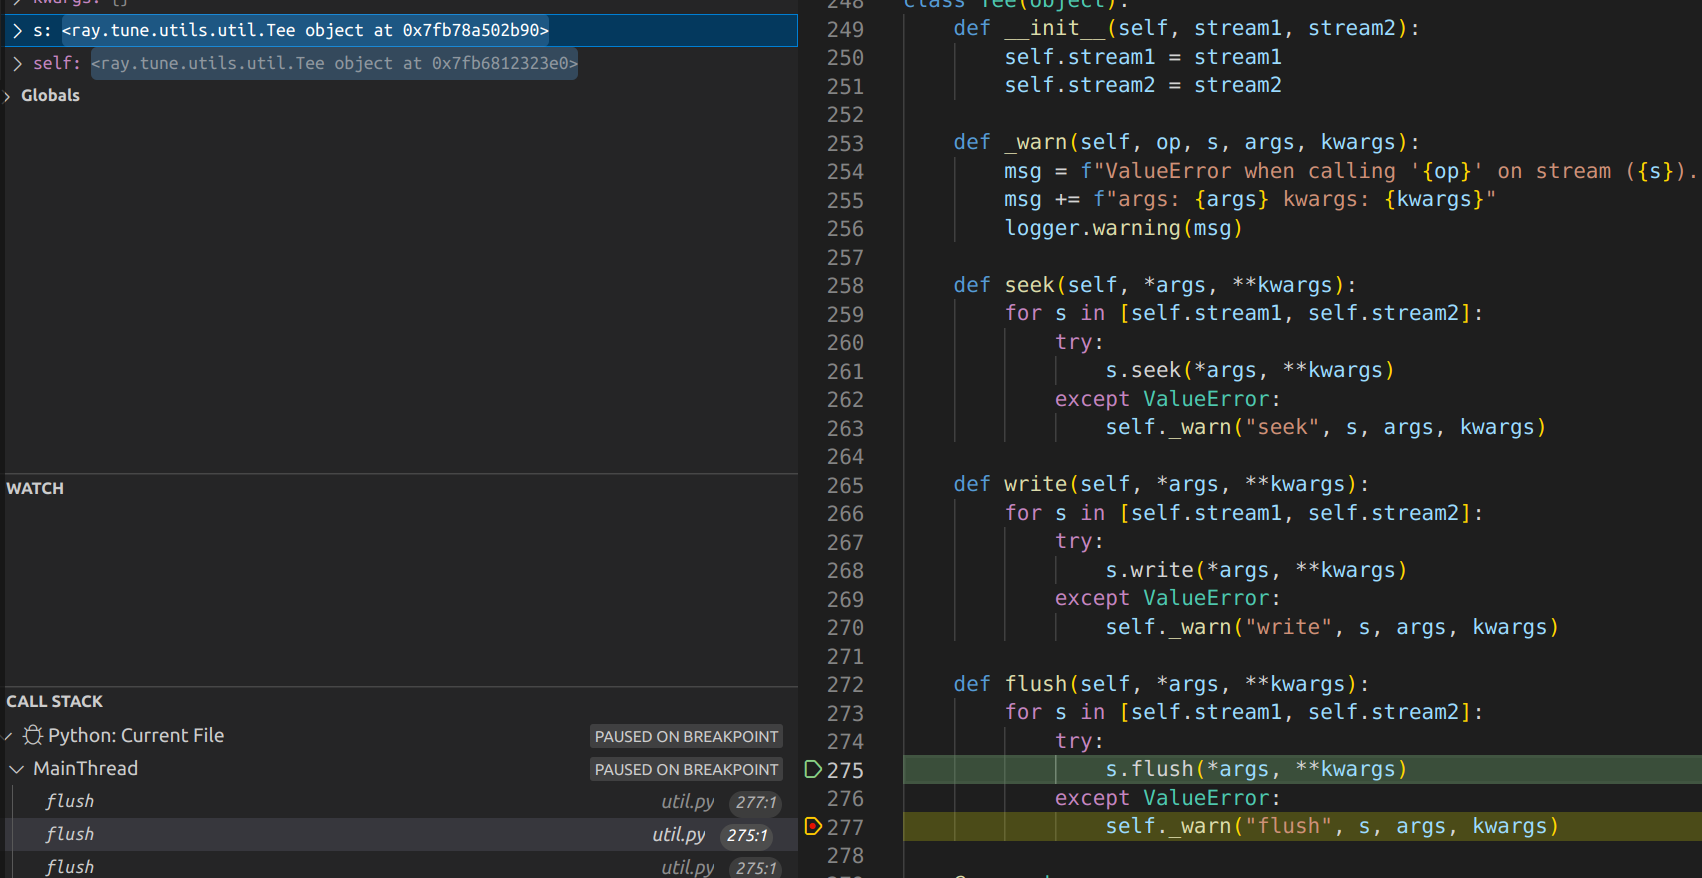Click 'self.stream2 = stream2' assignment line

point(1143,86)
